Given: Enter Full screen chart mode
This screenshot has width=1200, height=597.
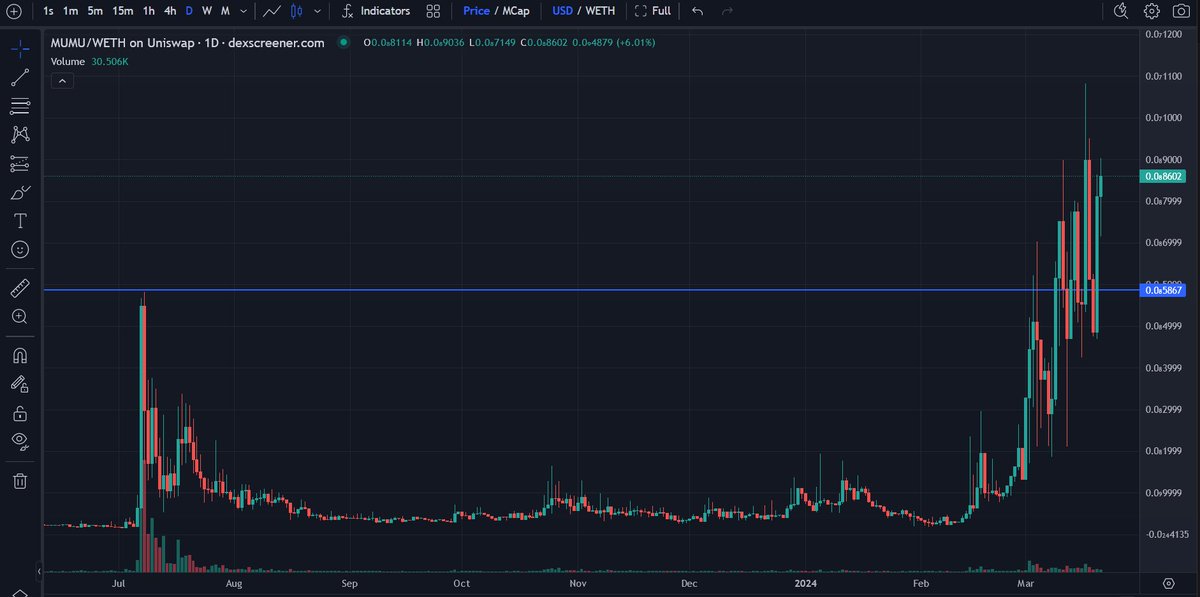Looking at the screenshot, I should coord(652,11).
